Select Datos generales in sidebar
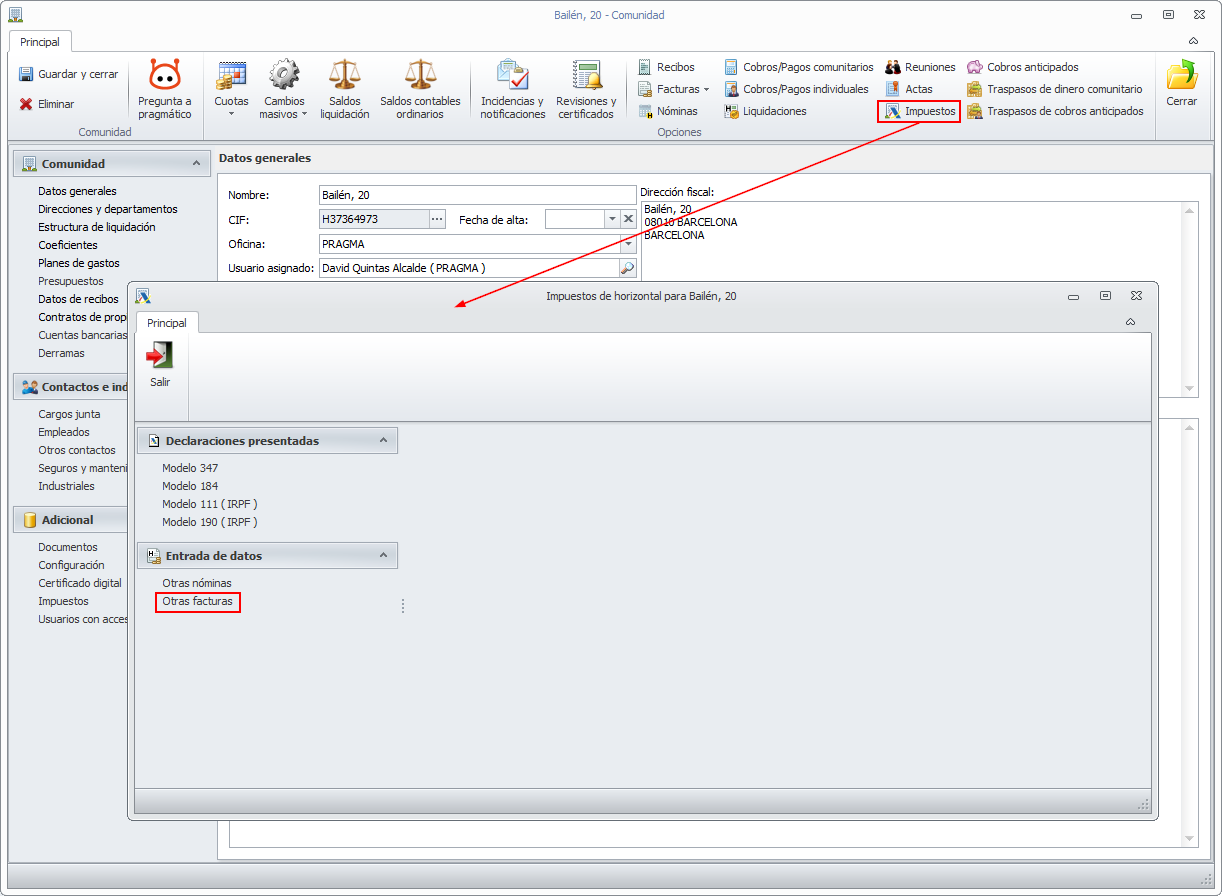Screen dimensions: 1222x896 pos(77,191)
